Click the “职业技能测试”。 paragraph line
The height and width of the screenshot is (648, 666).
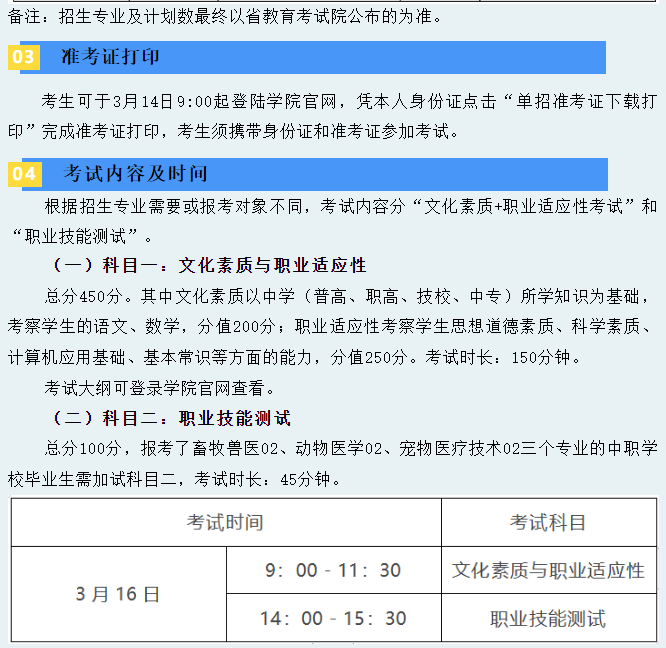82,237
